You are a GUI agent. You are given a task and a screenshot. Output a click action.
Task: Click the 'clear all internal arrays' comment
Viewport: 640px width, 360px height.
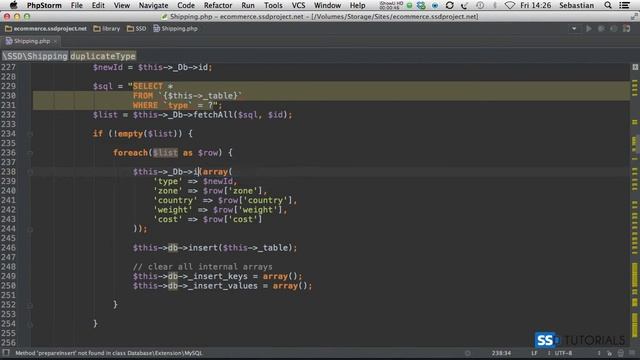click(x=202, y=267)
